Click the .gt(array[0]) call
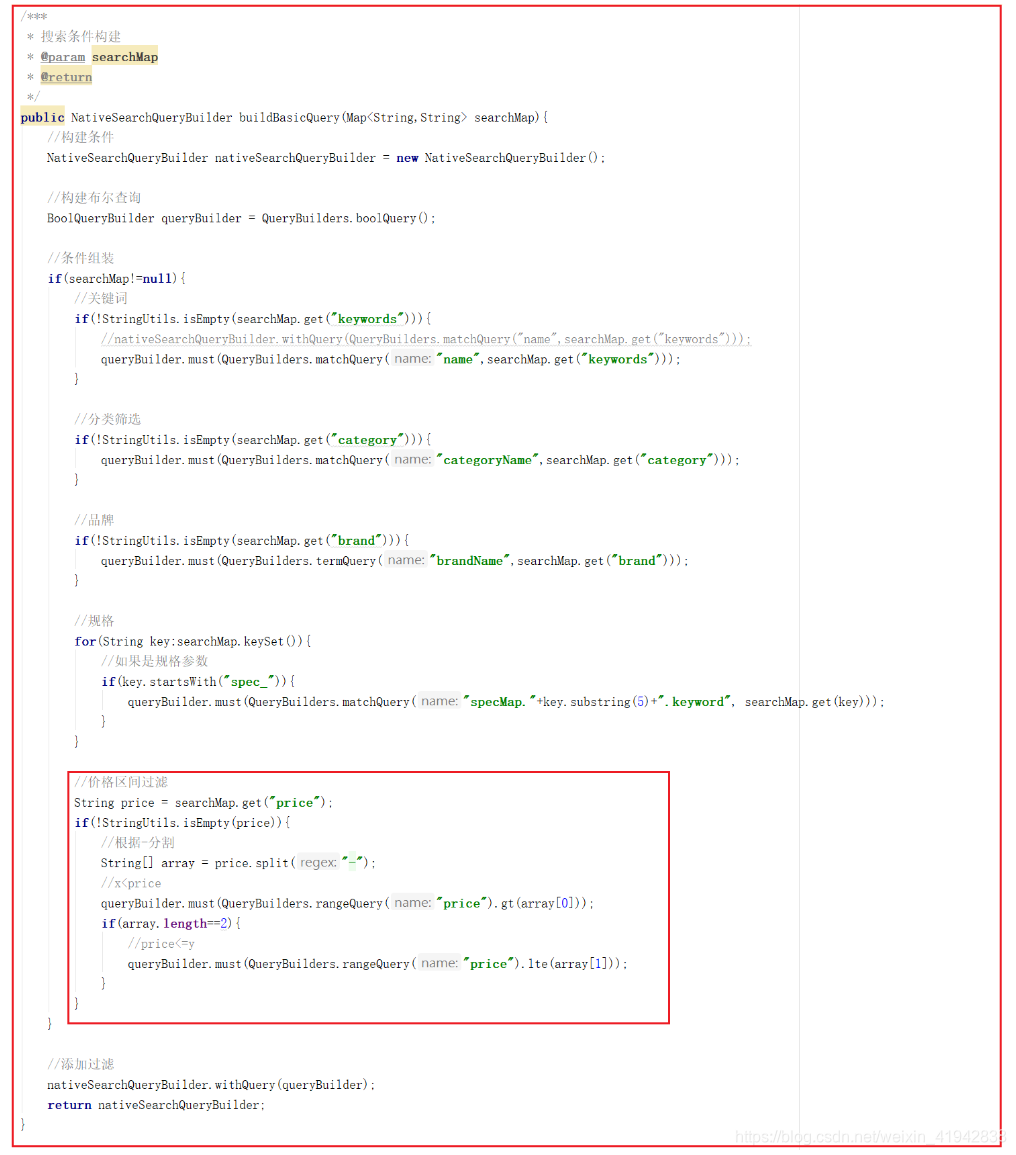This screenshot has height=1155, width=1016. pyautogui.click(x=539, y=903)
